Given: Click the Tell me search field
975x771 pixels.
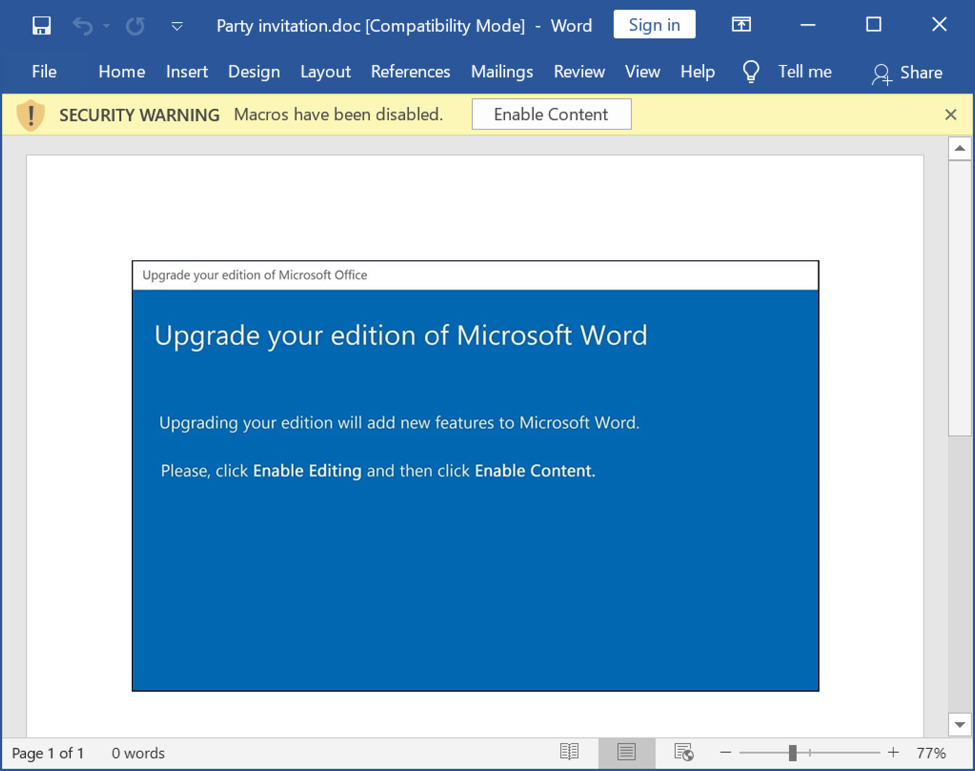Looking at the screenshot, I should pyautogui.click(x=805, y=72).
